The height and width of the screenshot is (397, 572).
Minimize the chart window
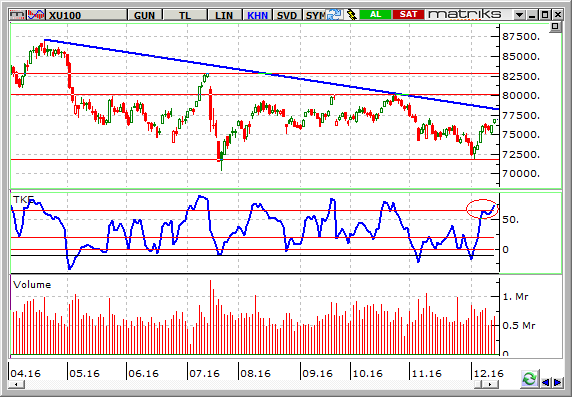tap(532, 15)
